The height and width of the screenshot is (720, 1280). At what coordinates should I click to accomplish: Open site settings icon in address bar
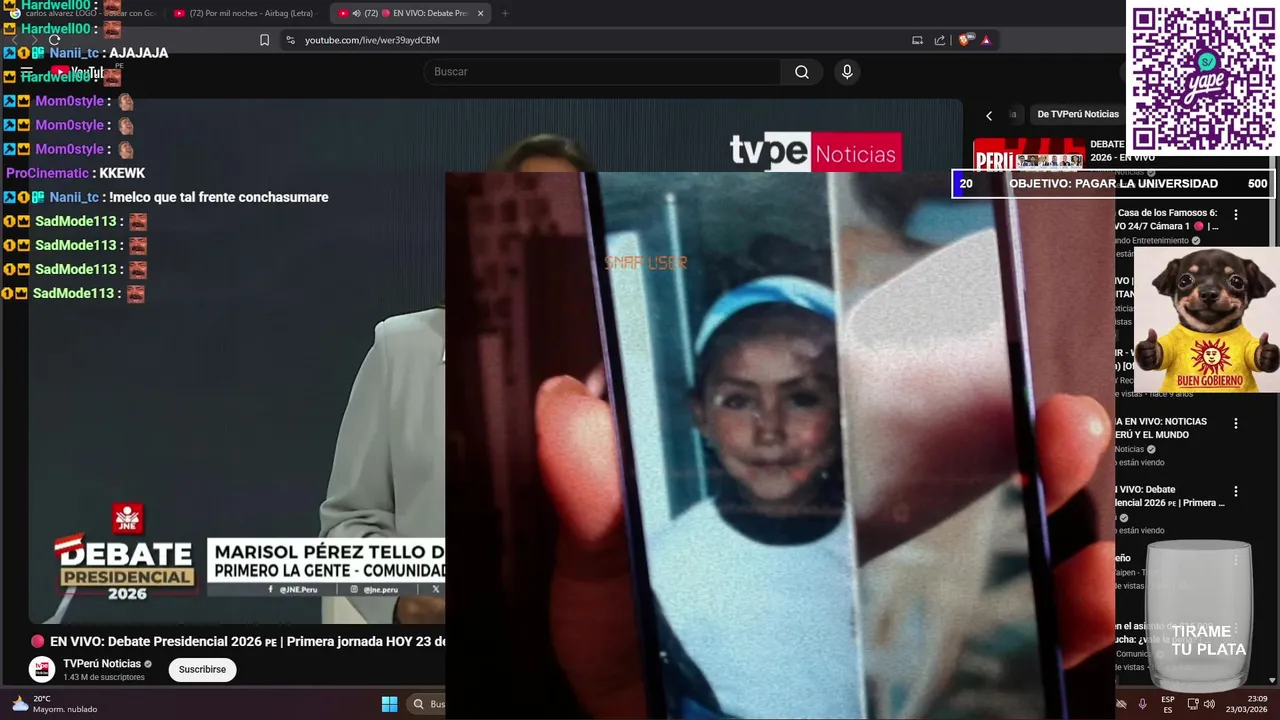tap(291, 40)
